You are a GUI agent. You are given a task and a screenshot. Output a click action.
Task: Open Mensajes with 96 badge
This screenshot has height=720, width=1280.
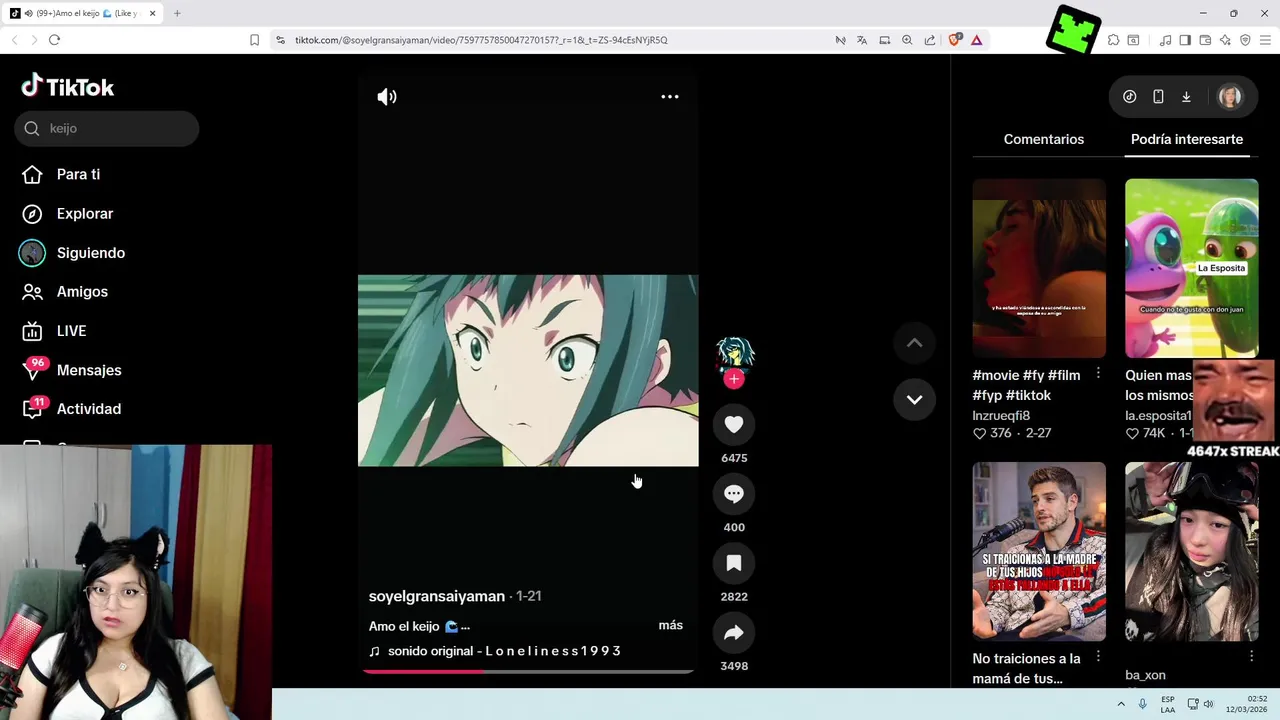click(x=89, y=370)
